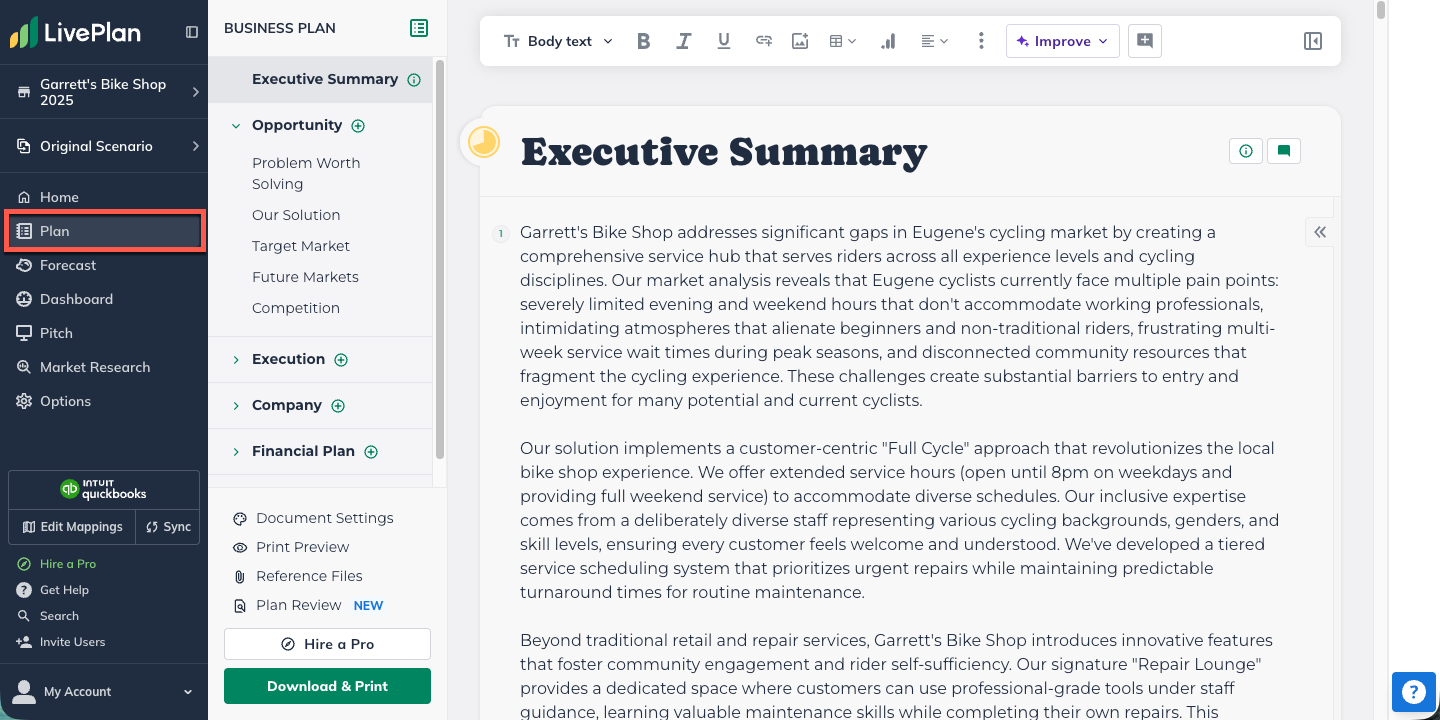Click the paragraph number 1 marker
Screen dimensions: 1440x720
coord(501,234)
